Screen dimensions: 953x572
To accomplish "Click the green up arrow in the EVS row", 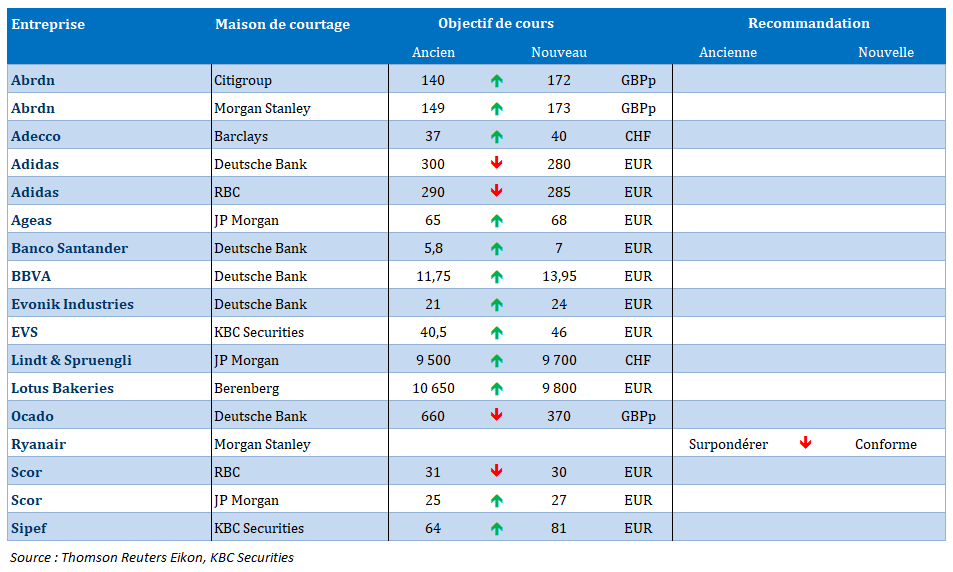I will (x=497, y=332).
